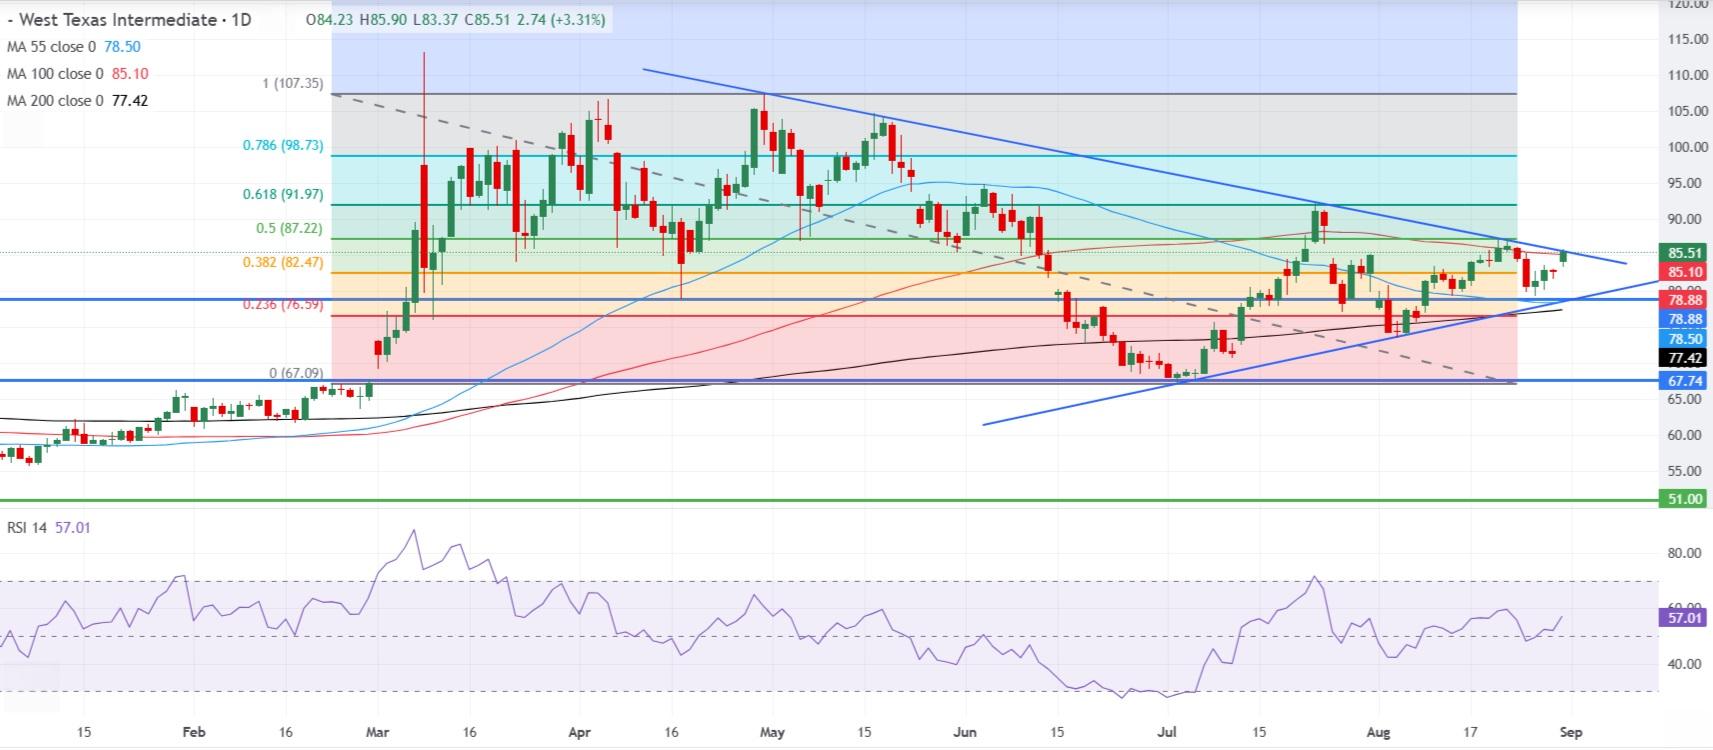
Task: Click the RSI 14 indicator legend
Action: click(49, 527)
